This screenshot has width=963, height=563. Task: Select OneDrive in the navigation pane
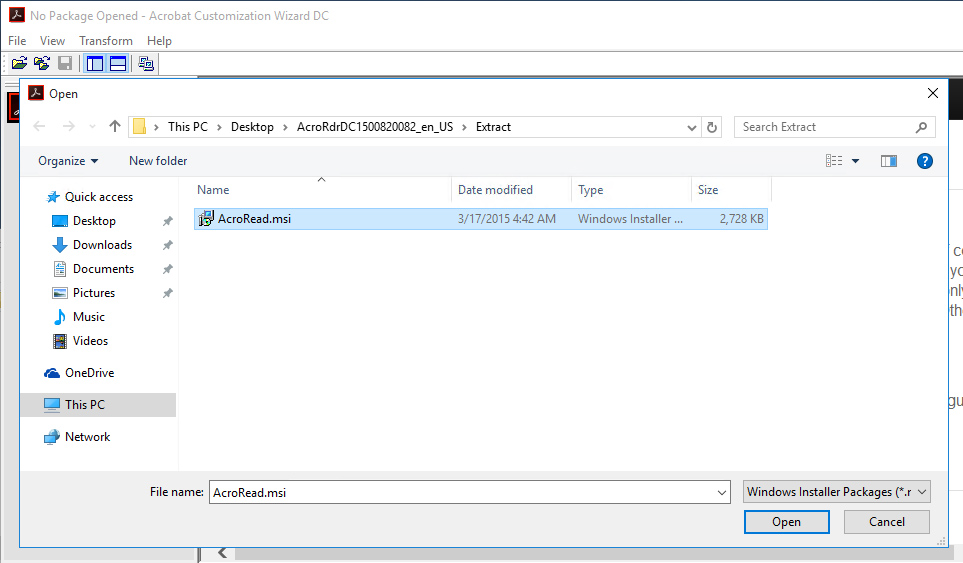[x=89, y=373]
